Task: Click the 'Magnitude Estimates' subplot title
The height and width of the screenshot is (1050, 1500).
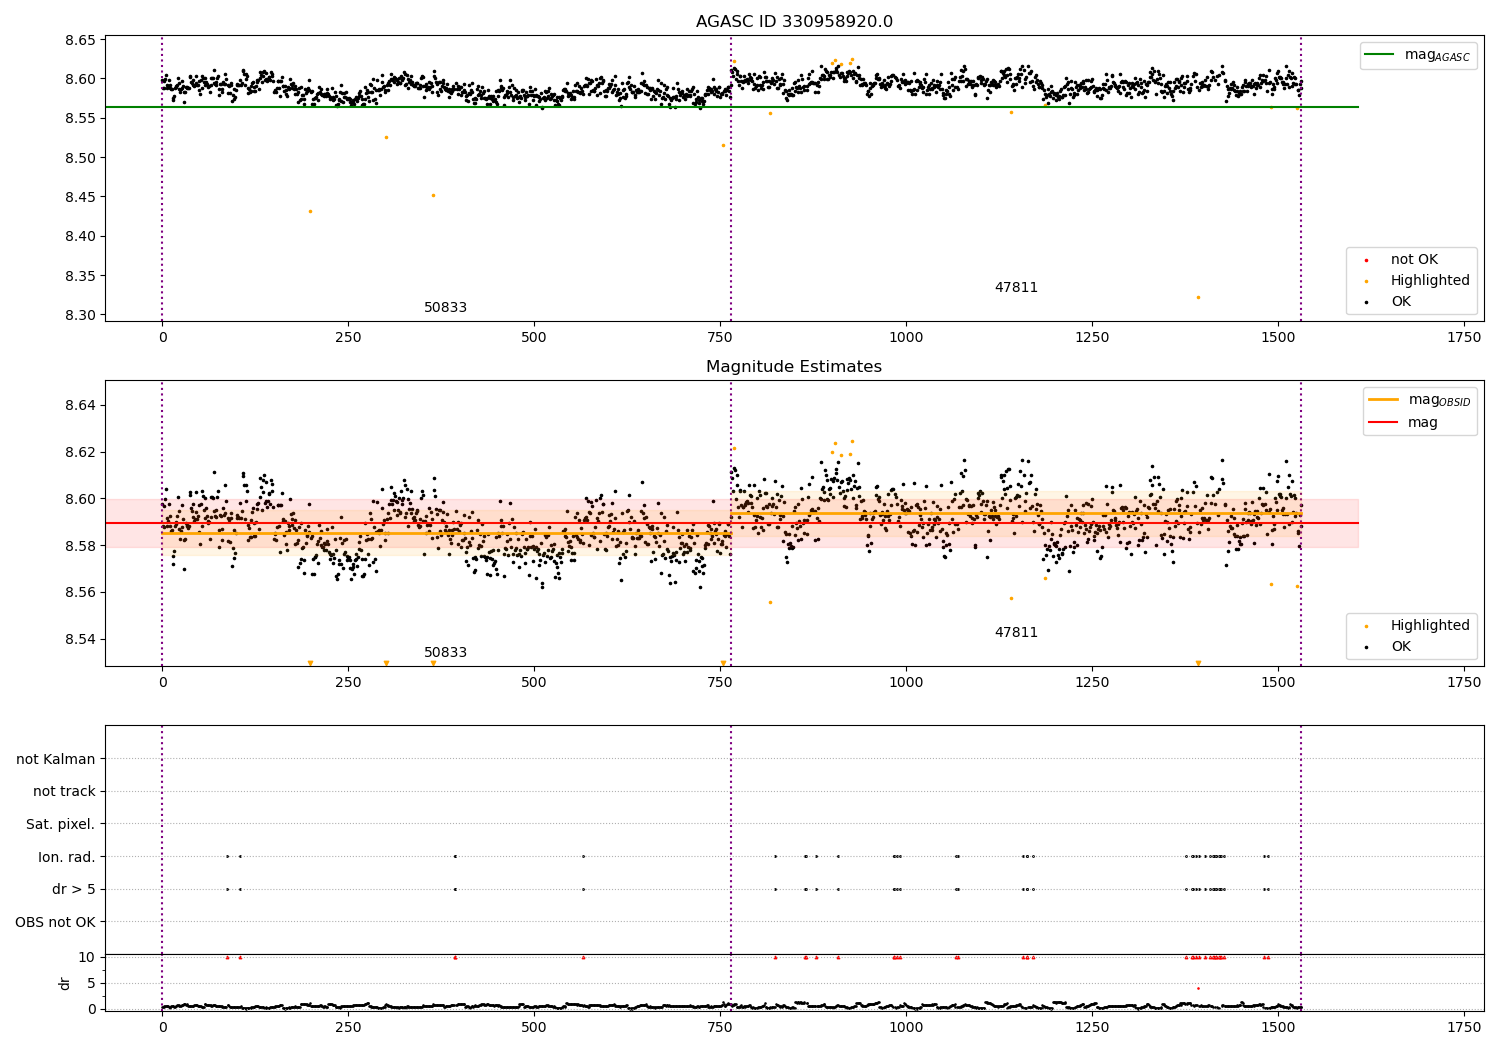Action: coord(794,367)
